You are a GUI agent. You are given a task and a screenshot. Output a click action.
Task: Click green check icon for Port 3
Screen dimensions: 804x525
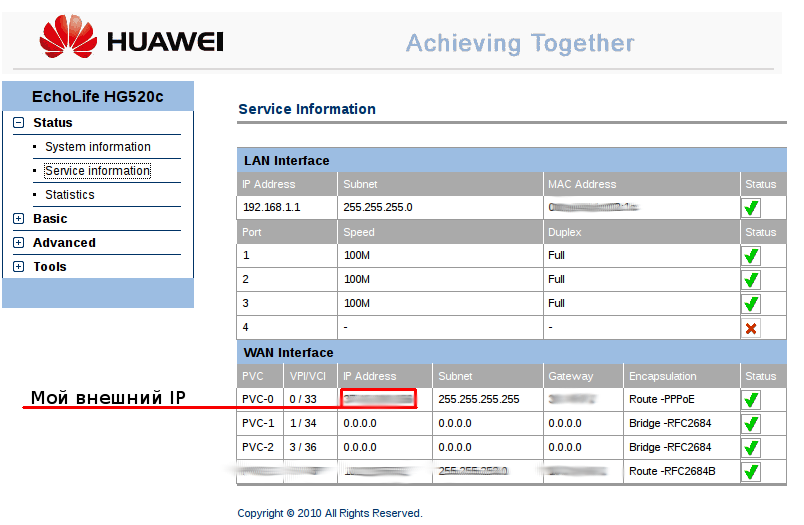(751, 304)
